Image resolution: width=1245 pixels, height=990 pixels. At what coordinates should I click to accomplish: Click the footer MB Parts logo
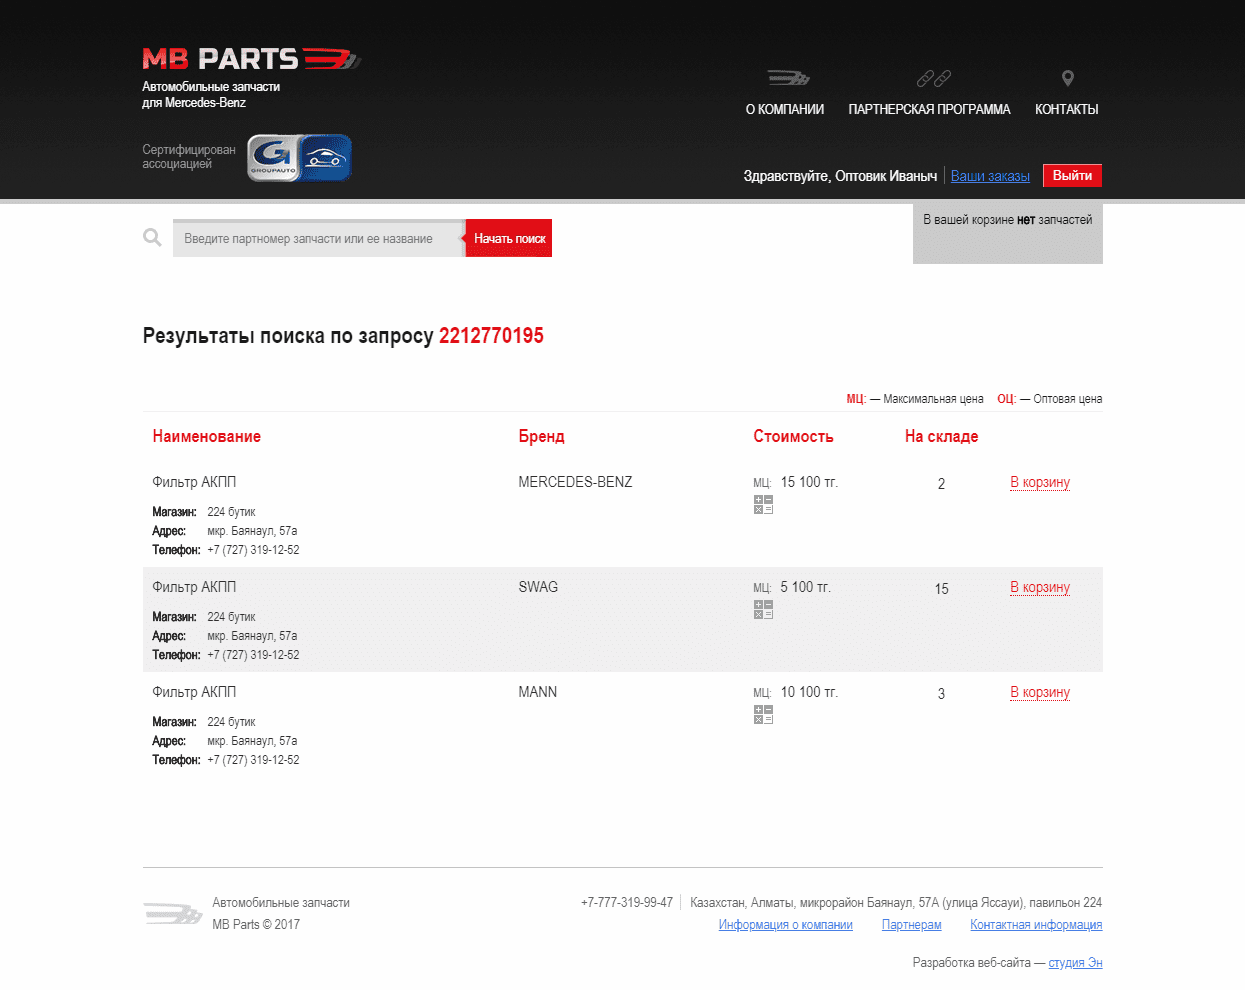click(x=173, y=913)
